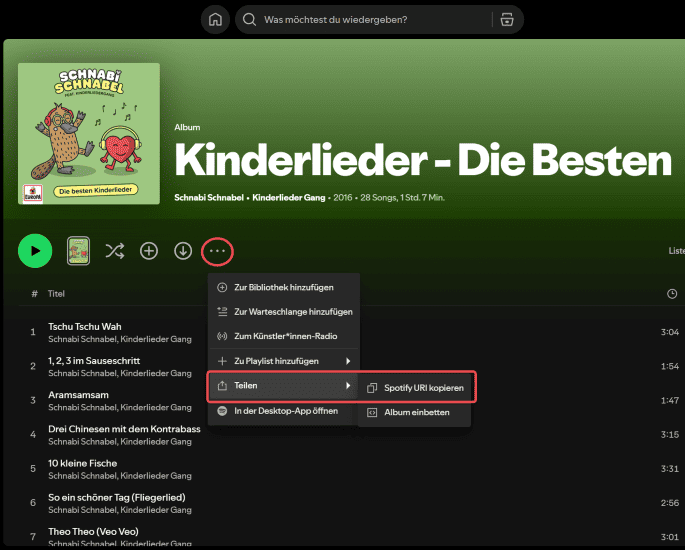
Task: Click duration 3:04 of track 1
Action: click(x=670, y=332)
